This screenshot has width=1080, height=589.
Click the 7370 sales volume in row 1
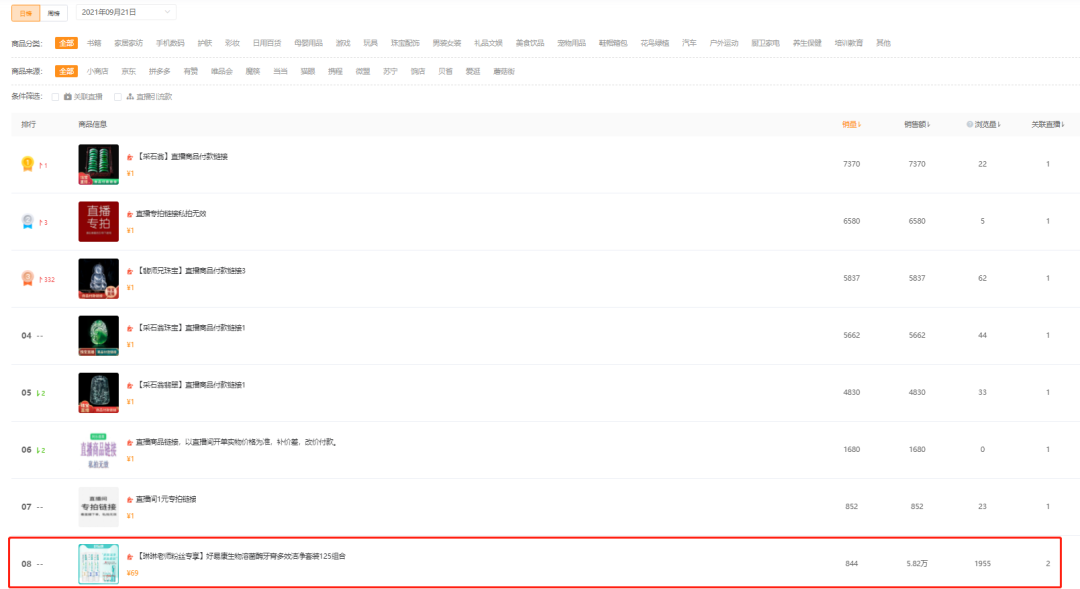851,164
